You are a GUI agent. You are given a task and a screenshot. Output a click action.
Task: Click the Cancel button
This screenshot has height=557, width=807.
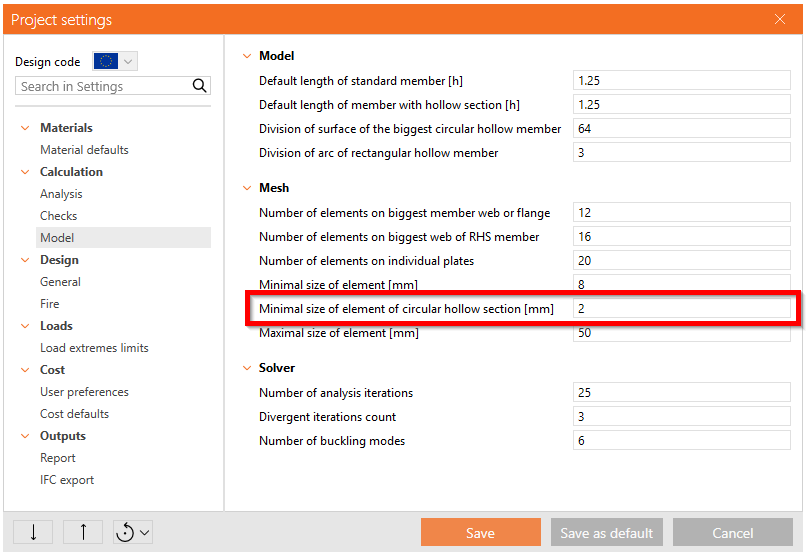point(733,532)
